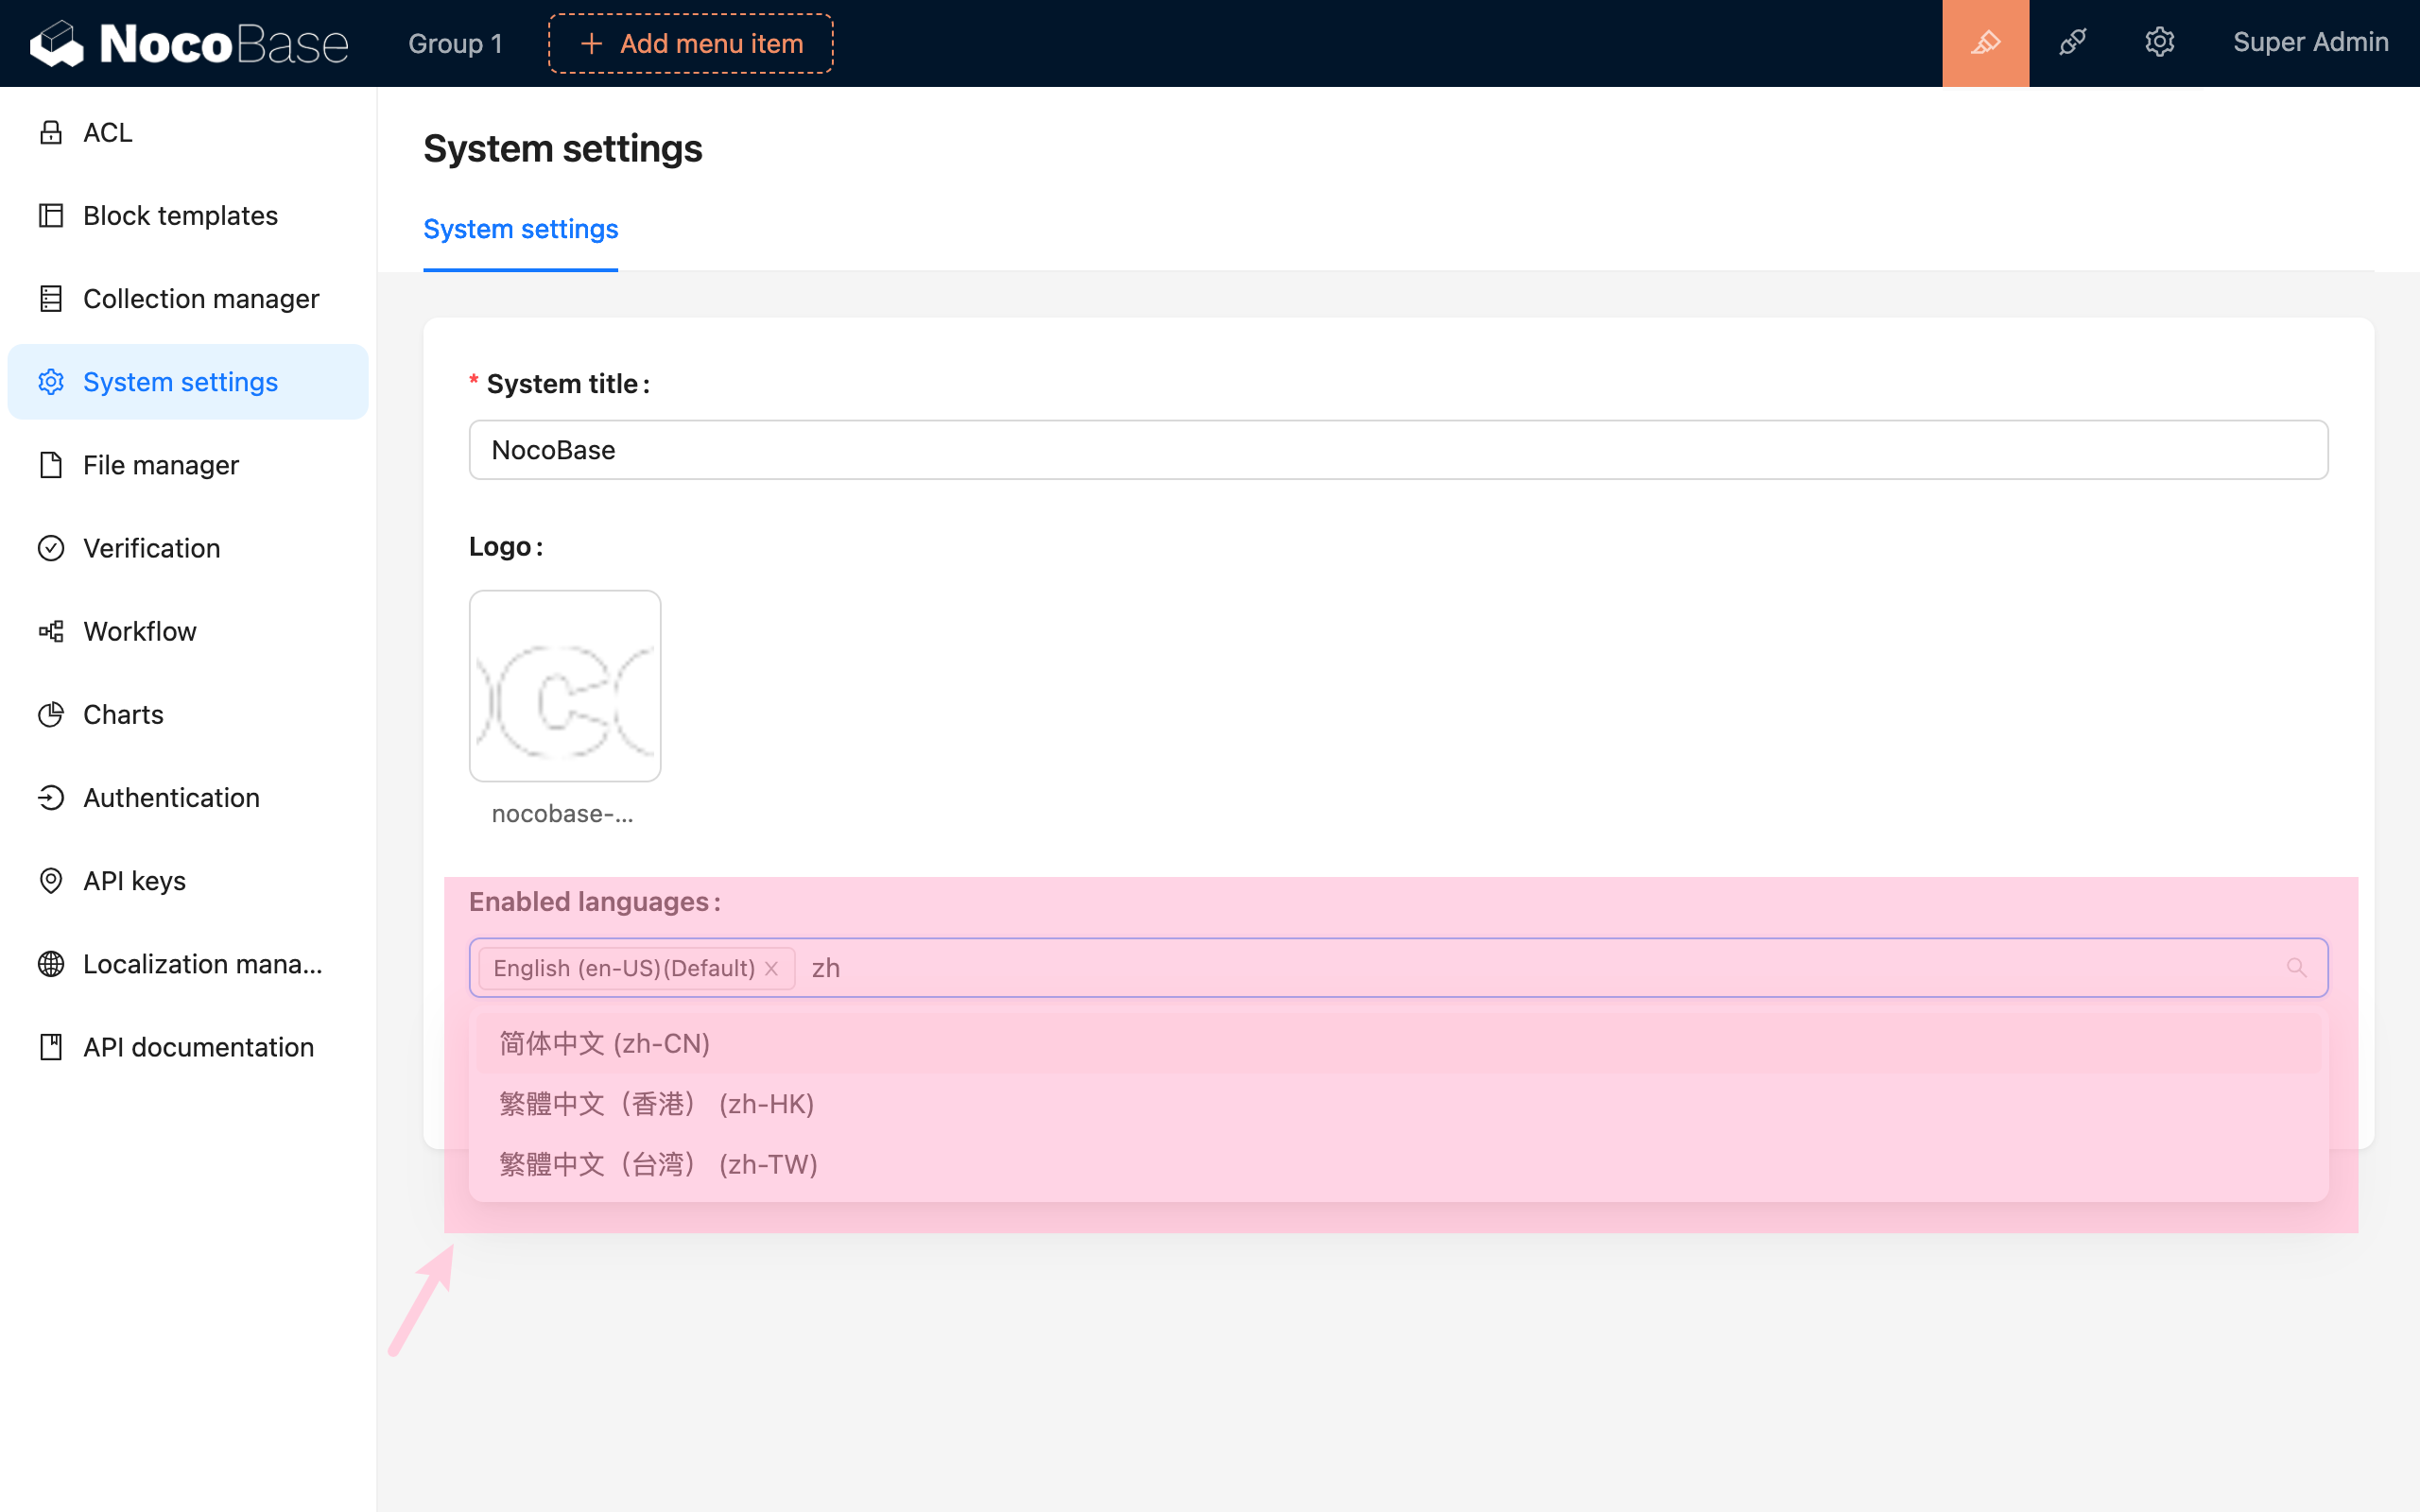Open API keys settings
Screen dimensions: 2420x1512
pos(134,881)
